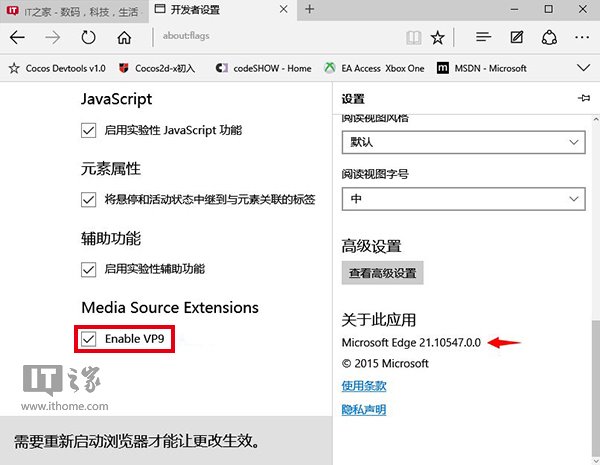Go back using the back arrow
Viewport: 600px width, 465px height.
pos(17,38)
